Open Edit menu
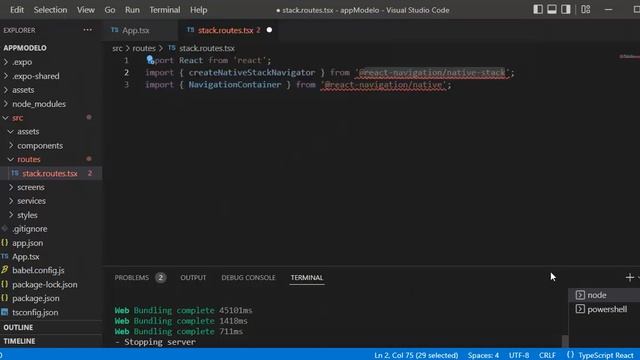 click(x=17, y=10)
